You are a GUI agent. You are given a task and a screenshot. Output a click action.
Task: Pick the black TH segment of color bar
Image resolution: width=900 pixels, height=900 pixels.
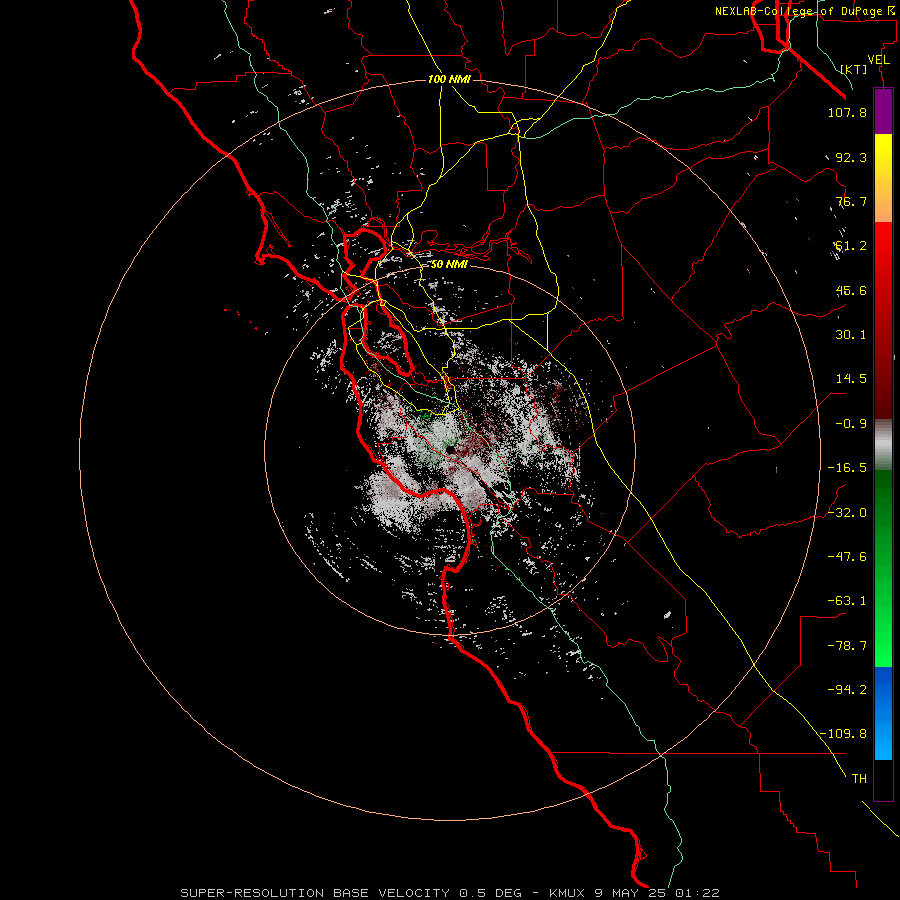point(883,780)
